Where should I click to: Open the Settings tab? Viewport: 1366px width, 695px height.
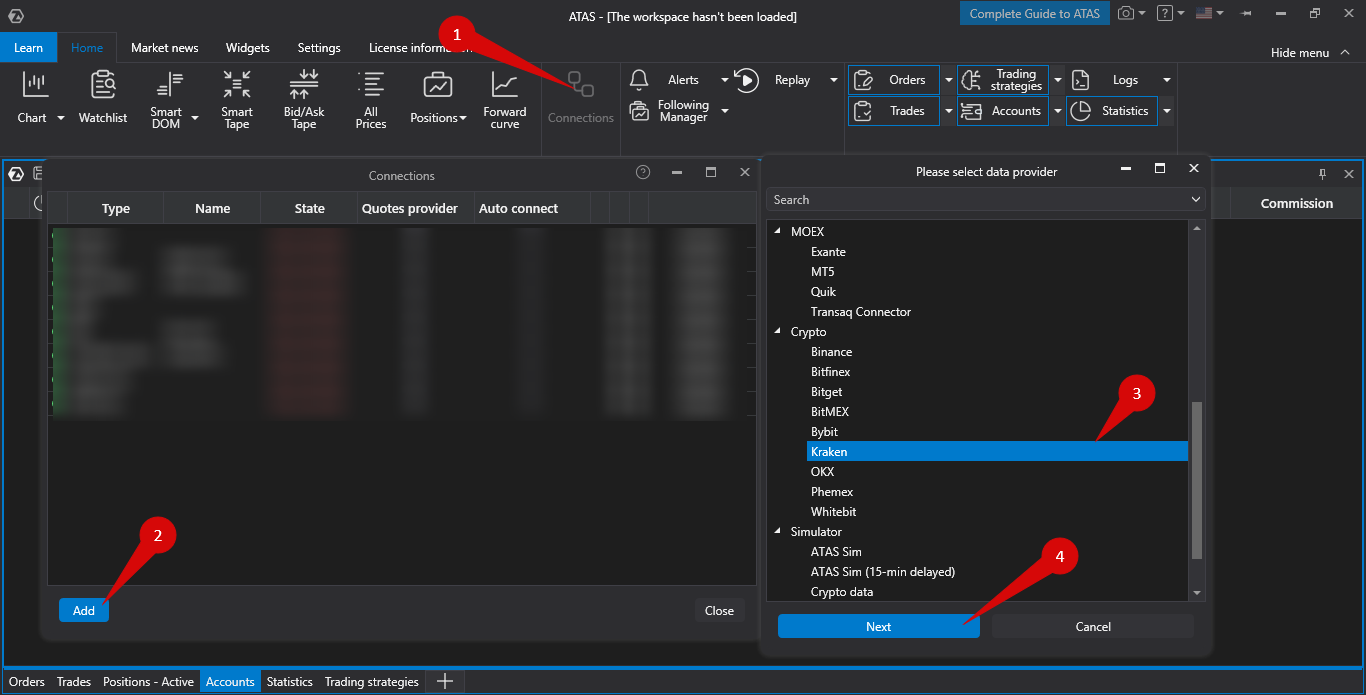tap(319, 48)
